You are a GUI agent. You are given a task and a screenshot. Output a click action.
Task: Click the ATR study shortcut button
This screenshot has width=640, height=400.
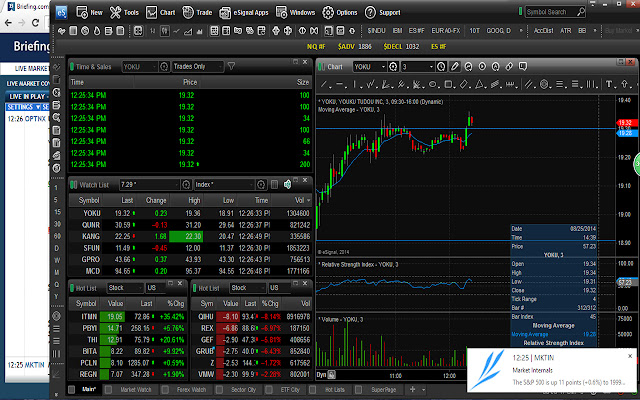[565, 31]
